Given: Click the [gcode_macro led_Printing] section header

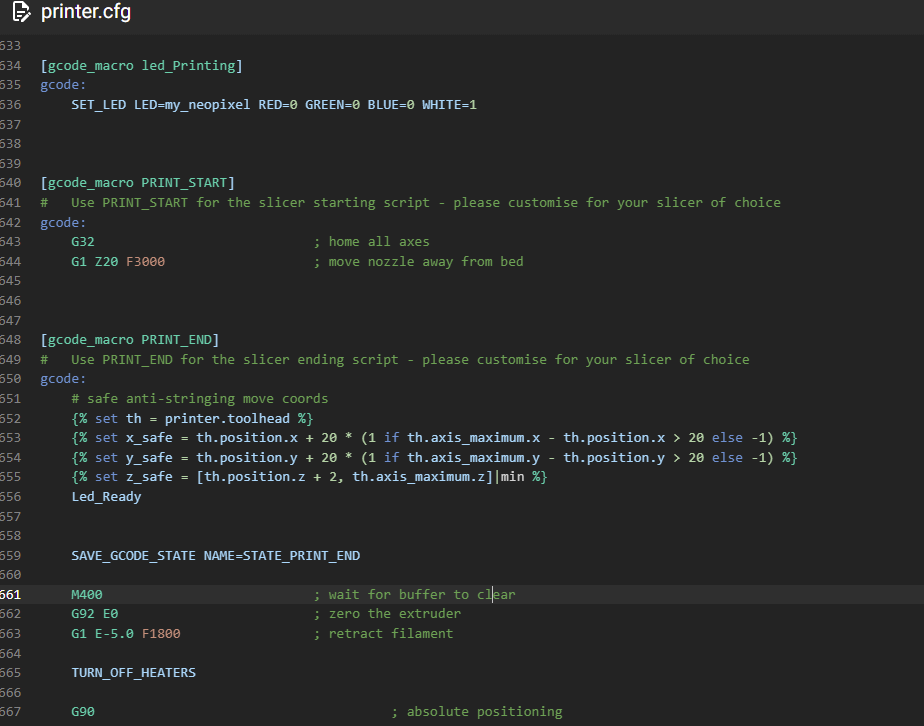Looking at the screenshot, I should tap(141, 65).
